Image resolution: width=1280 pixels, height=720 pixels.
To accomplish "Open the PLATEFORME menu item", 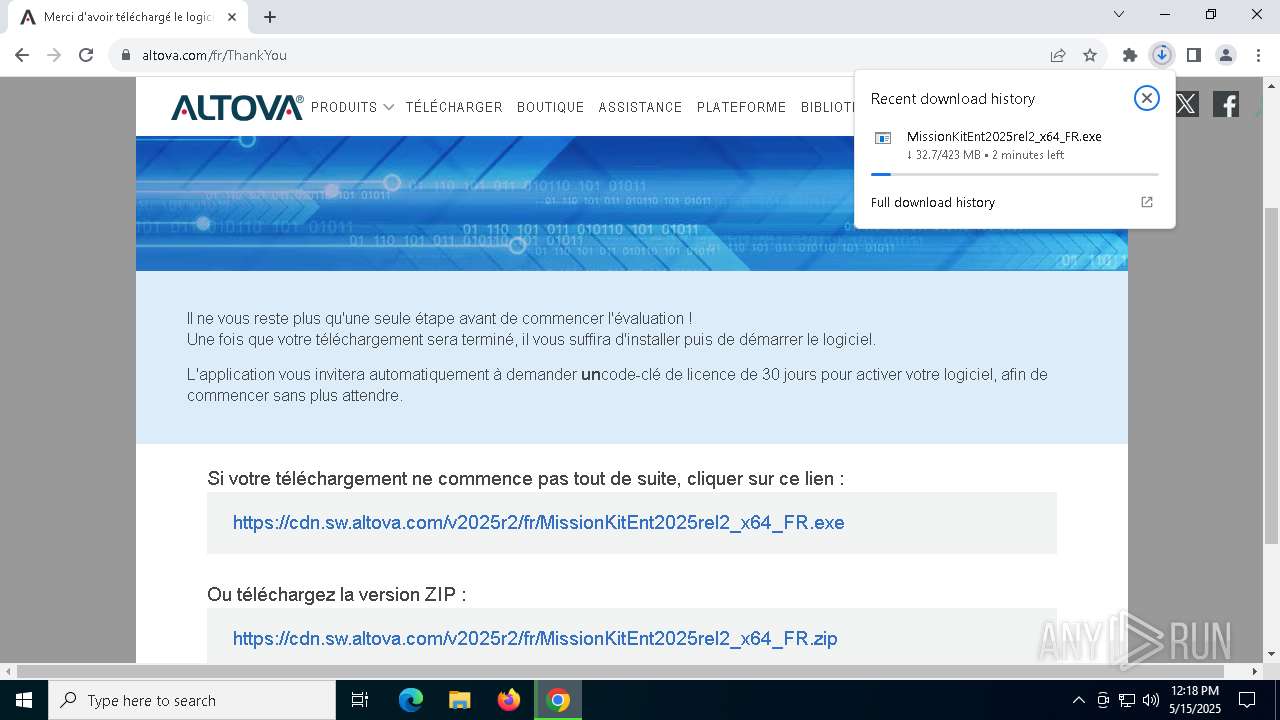I will point(741,107).
